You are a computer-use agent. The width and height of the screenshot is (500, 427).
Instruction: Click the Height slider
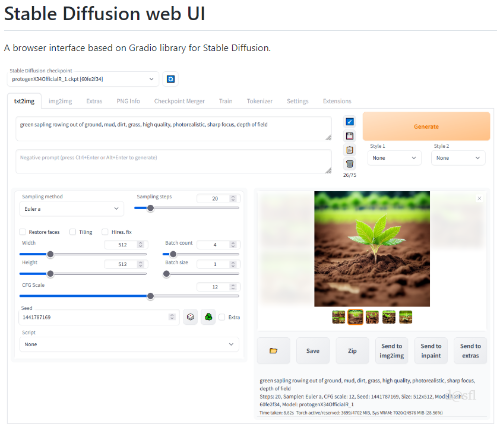coord(83,274)
